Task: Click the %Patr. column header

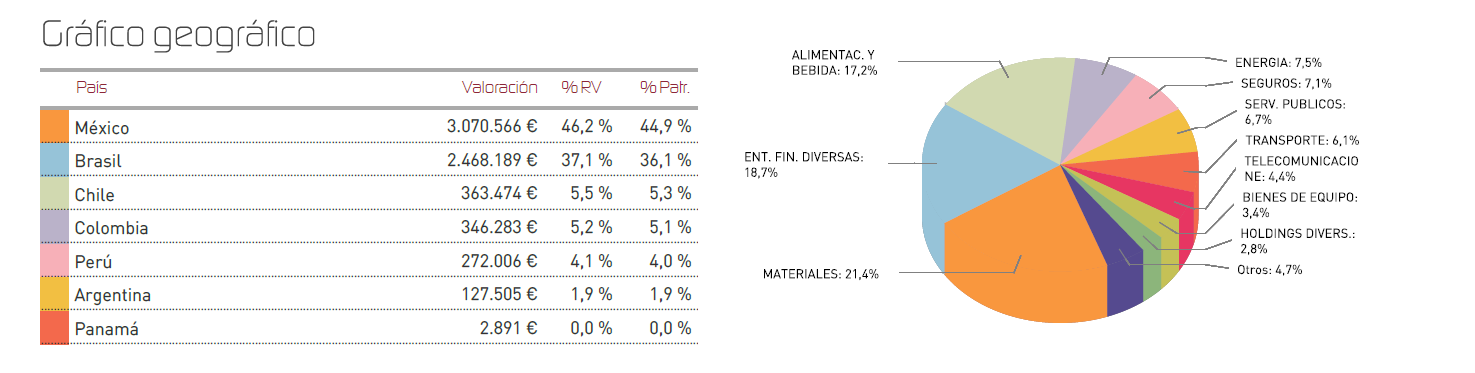Action: (665, 89)
